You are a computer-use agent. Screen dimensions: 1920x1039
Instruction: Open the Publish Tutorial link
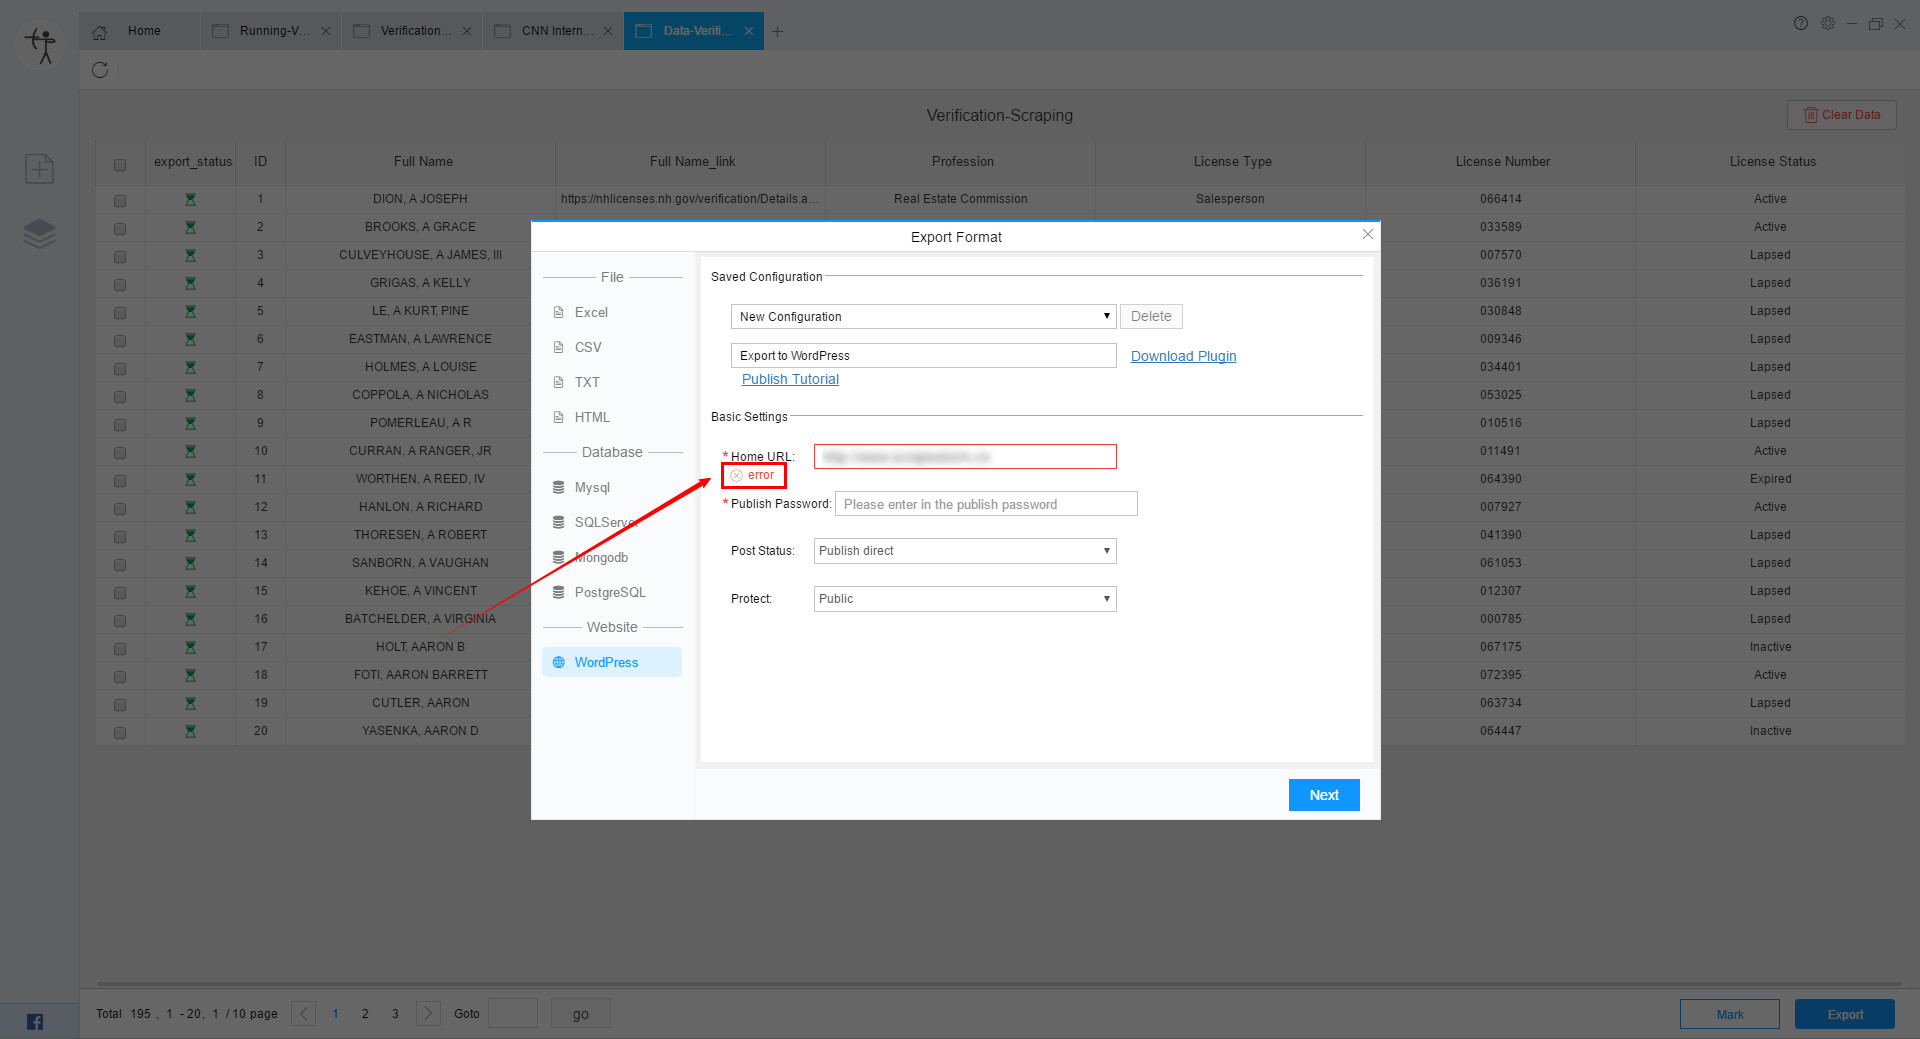coord(790,379)
